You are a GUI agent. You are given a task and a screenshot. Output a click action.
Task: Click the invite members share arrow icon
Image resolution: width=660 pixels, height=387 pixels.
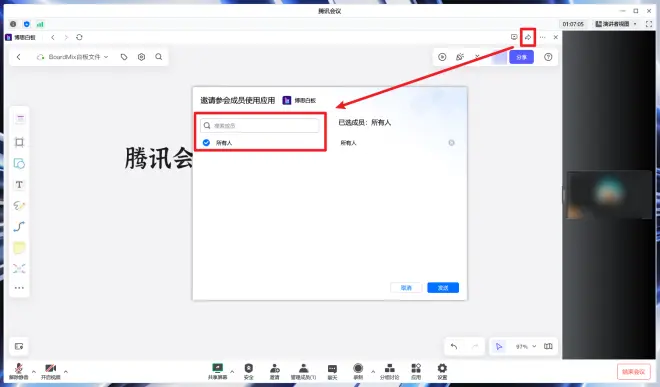(528, 37)
